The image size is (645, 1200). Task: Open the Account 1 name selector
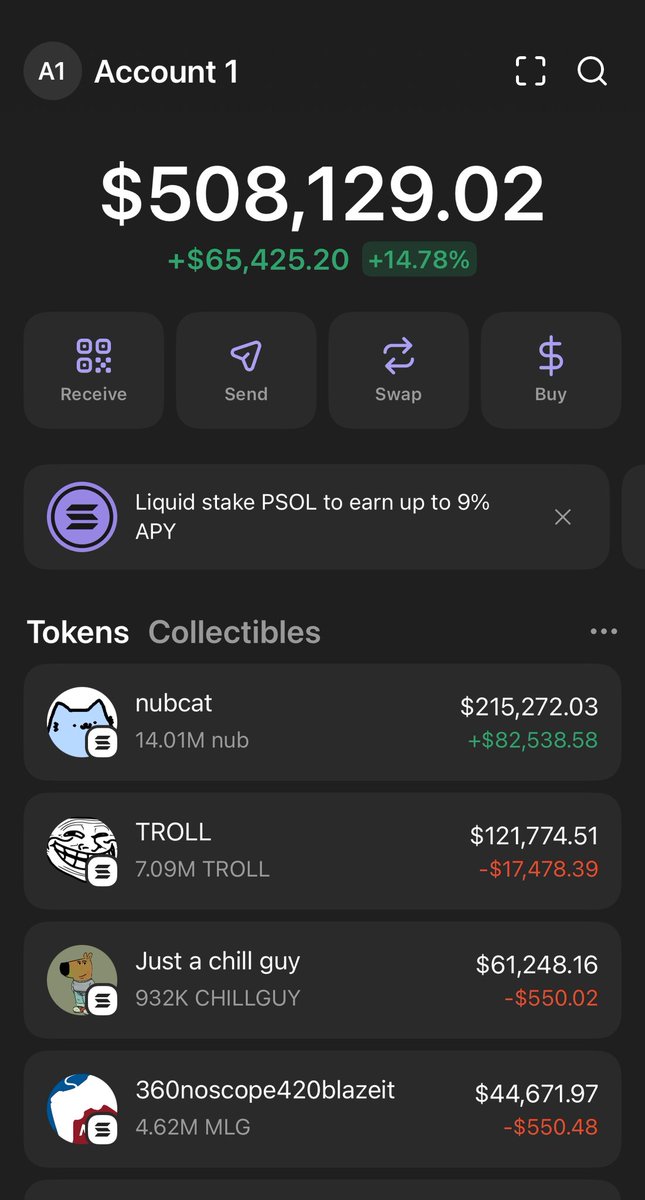(166, 72)
